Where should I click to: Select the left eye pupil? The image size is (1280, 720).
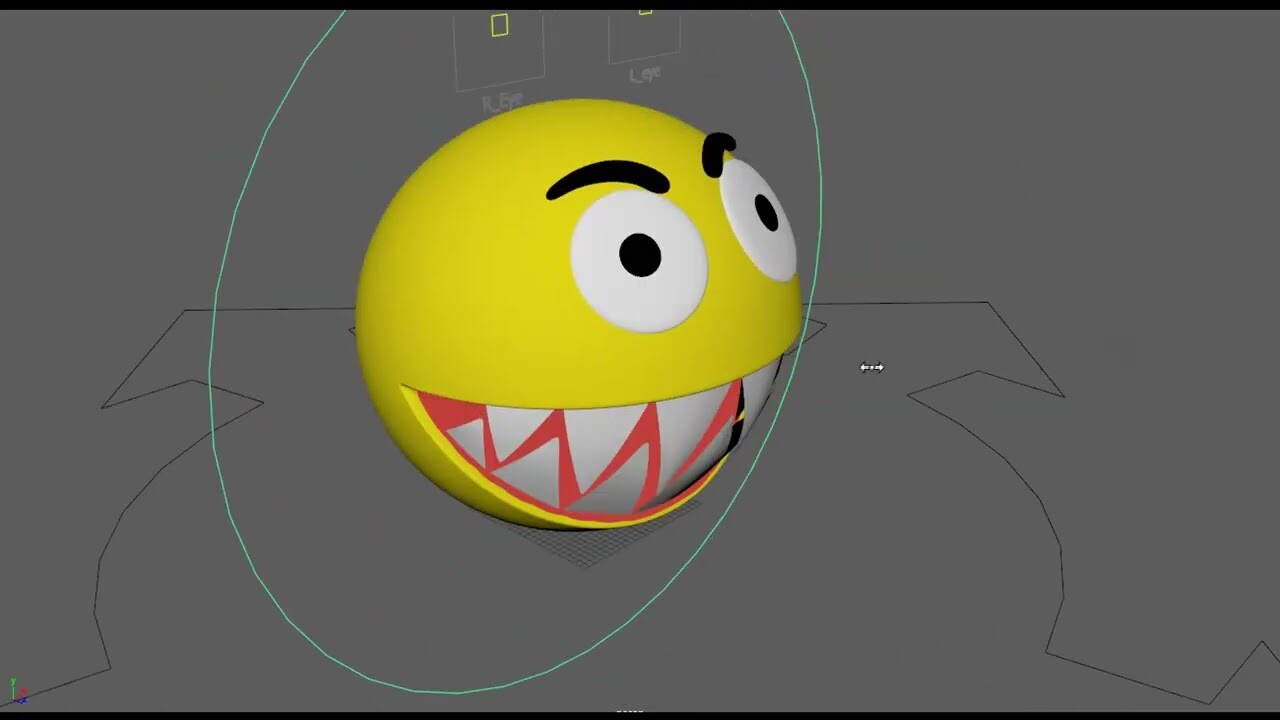[640, 254]
